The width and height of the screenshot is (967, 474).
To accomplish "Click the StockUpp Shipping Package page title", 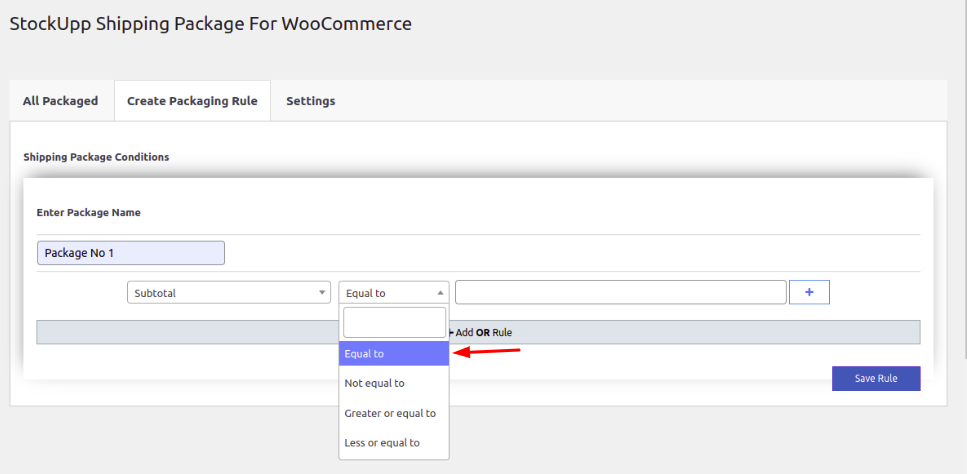I will click(210, 24).
